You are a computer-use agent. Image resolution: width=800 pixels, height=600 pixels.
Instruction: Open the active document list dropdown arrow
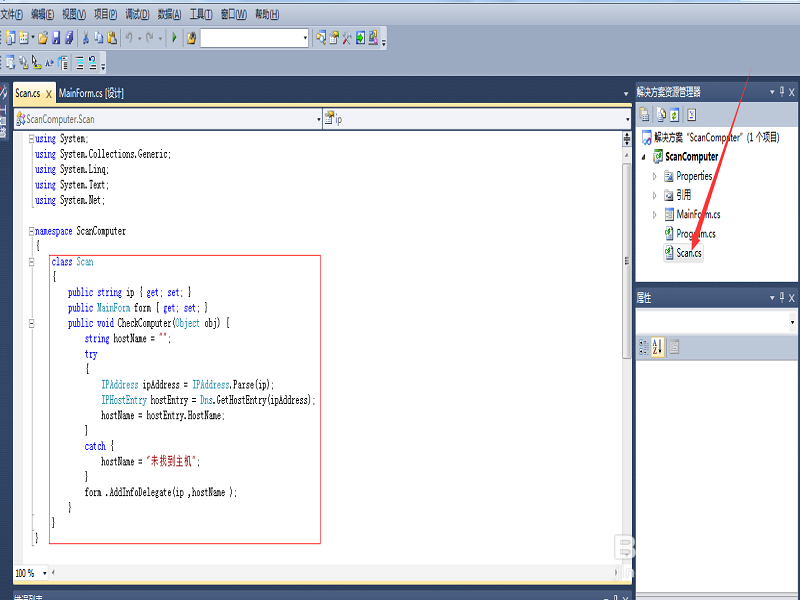click(626, 94)
